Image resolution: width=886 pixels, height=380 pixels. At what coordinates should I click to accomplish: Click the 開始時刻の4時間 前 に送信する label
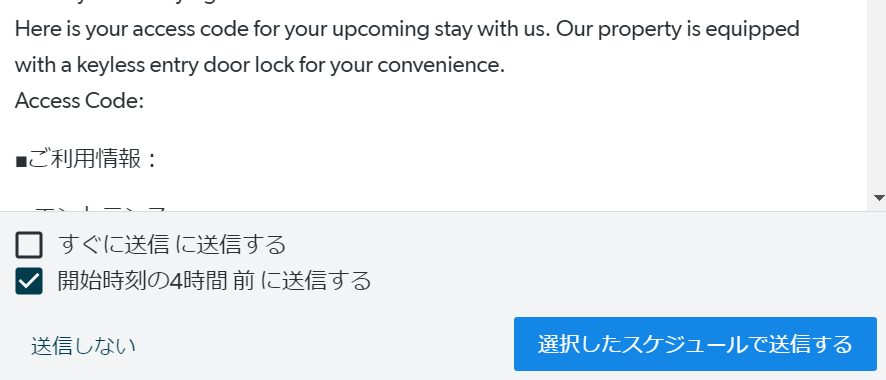[x=214, y=281]
